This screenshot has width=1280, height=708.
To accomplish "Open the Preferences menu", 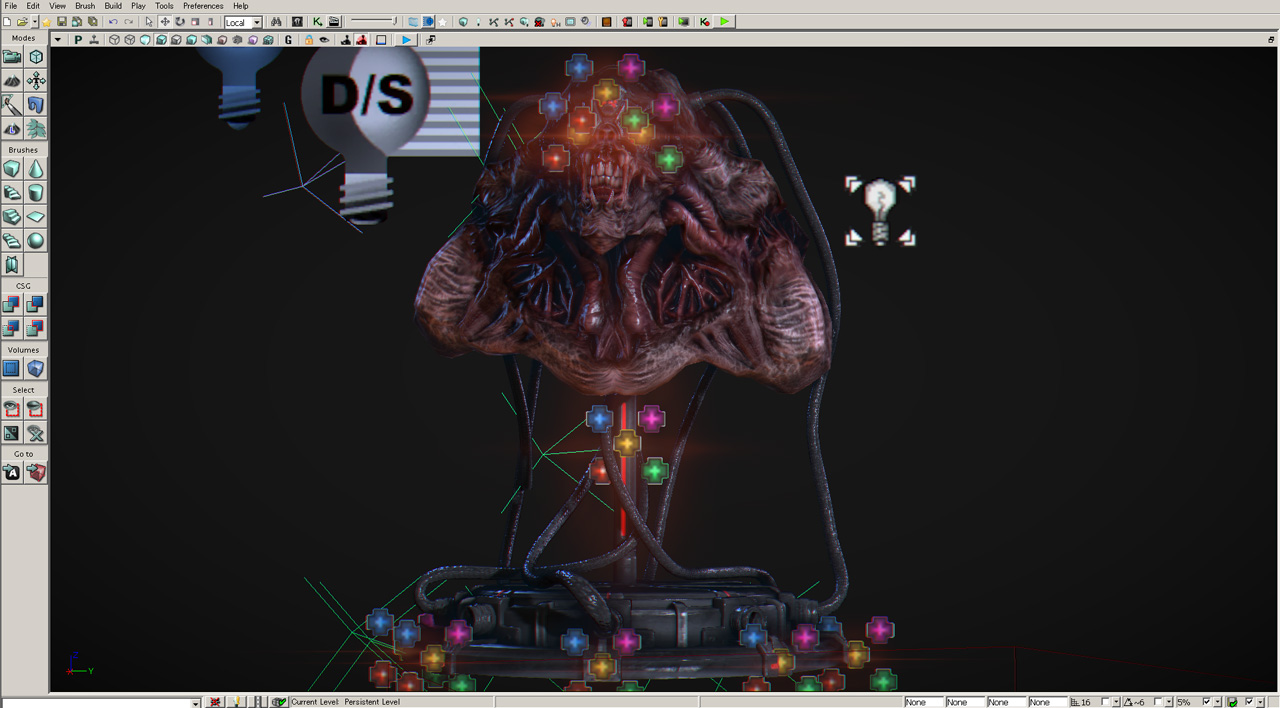I will point(203,6).
